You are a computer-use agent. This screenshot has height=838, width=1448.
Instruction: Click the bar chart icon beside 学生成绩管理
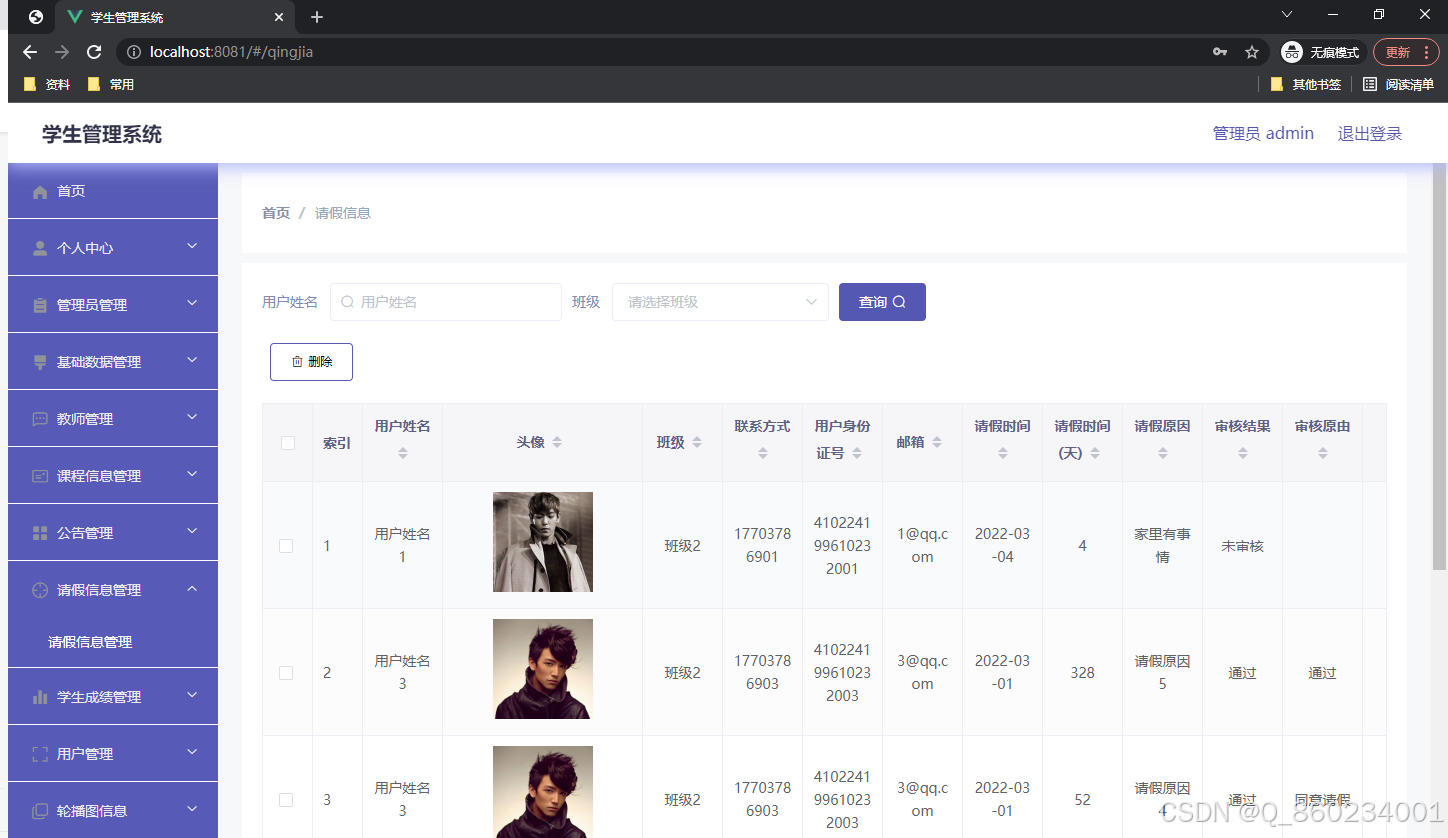(x=40, y=697)
